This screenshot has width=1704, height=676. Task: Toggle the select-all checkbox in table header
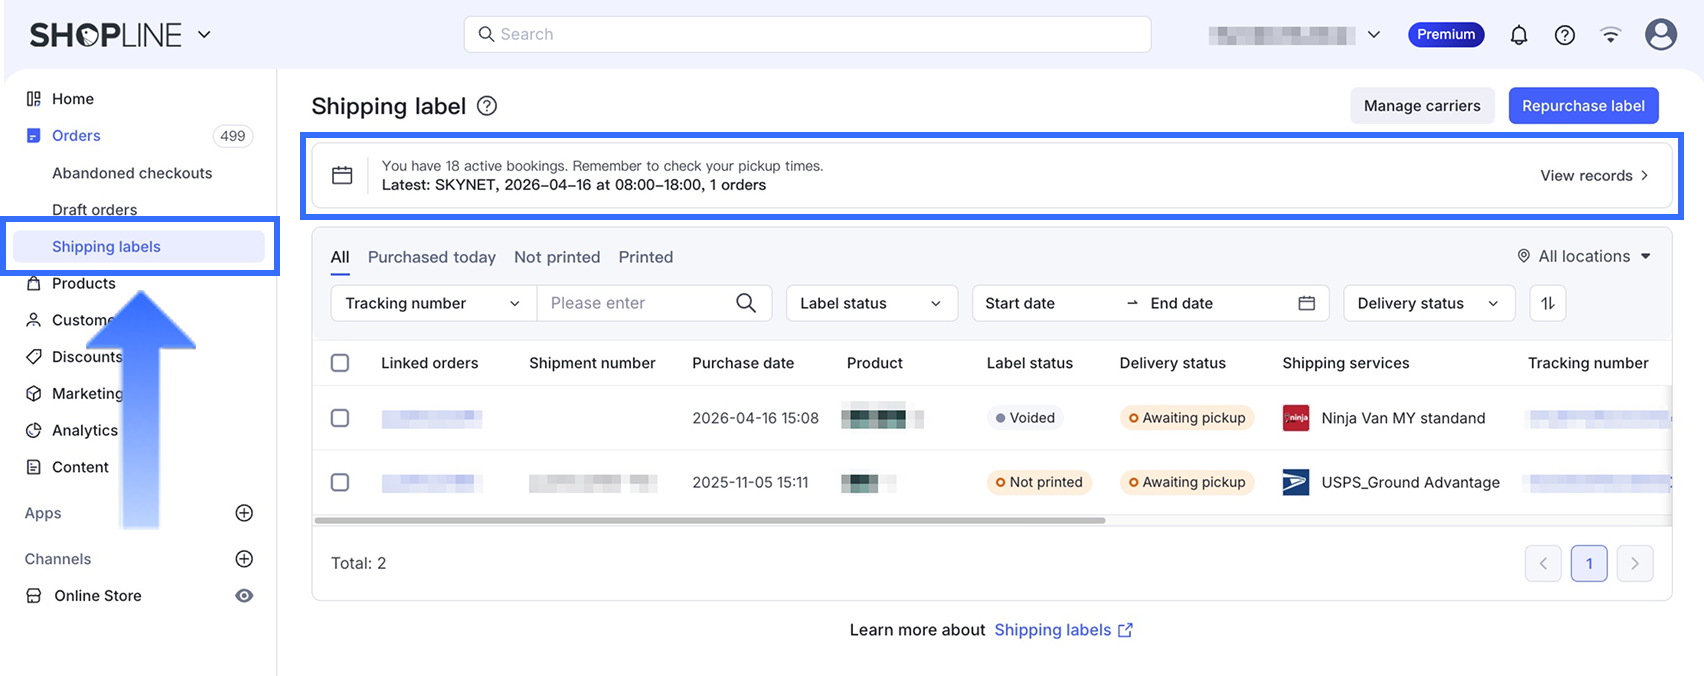(x=340, y=363)
